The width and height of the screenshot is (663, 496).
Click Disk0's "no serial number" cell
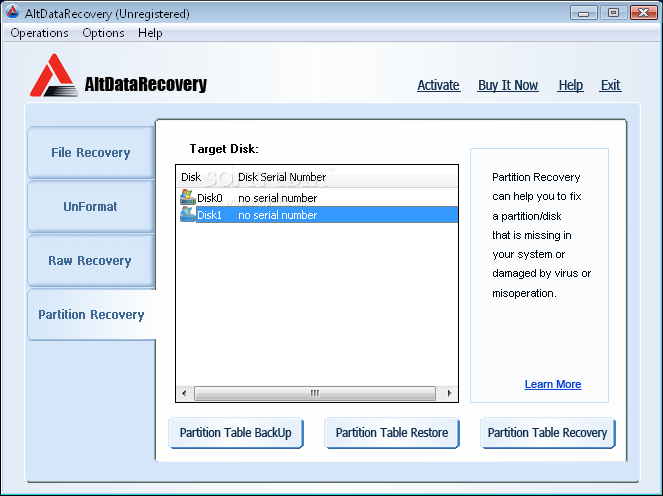pyautogui.click(x=278, y=198)
